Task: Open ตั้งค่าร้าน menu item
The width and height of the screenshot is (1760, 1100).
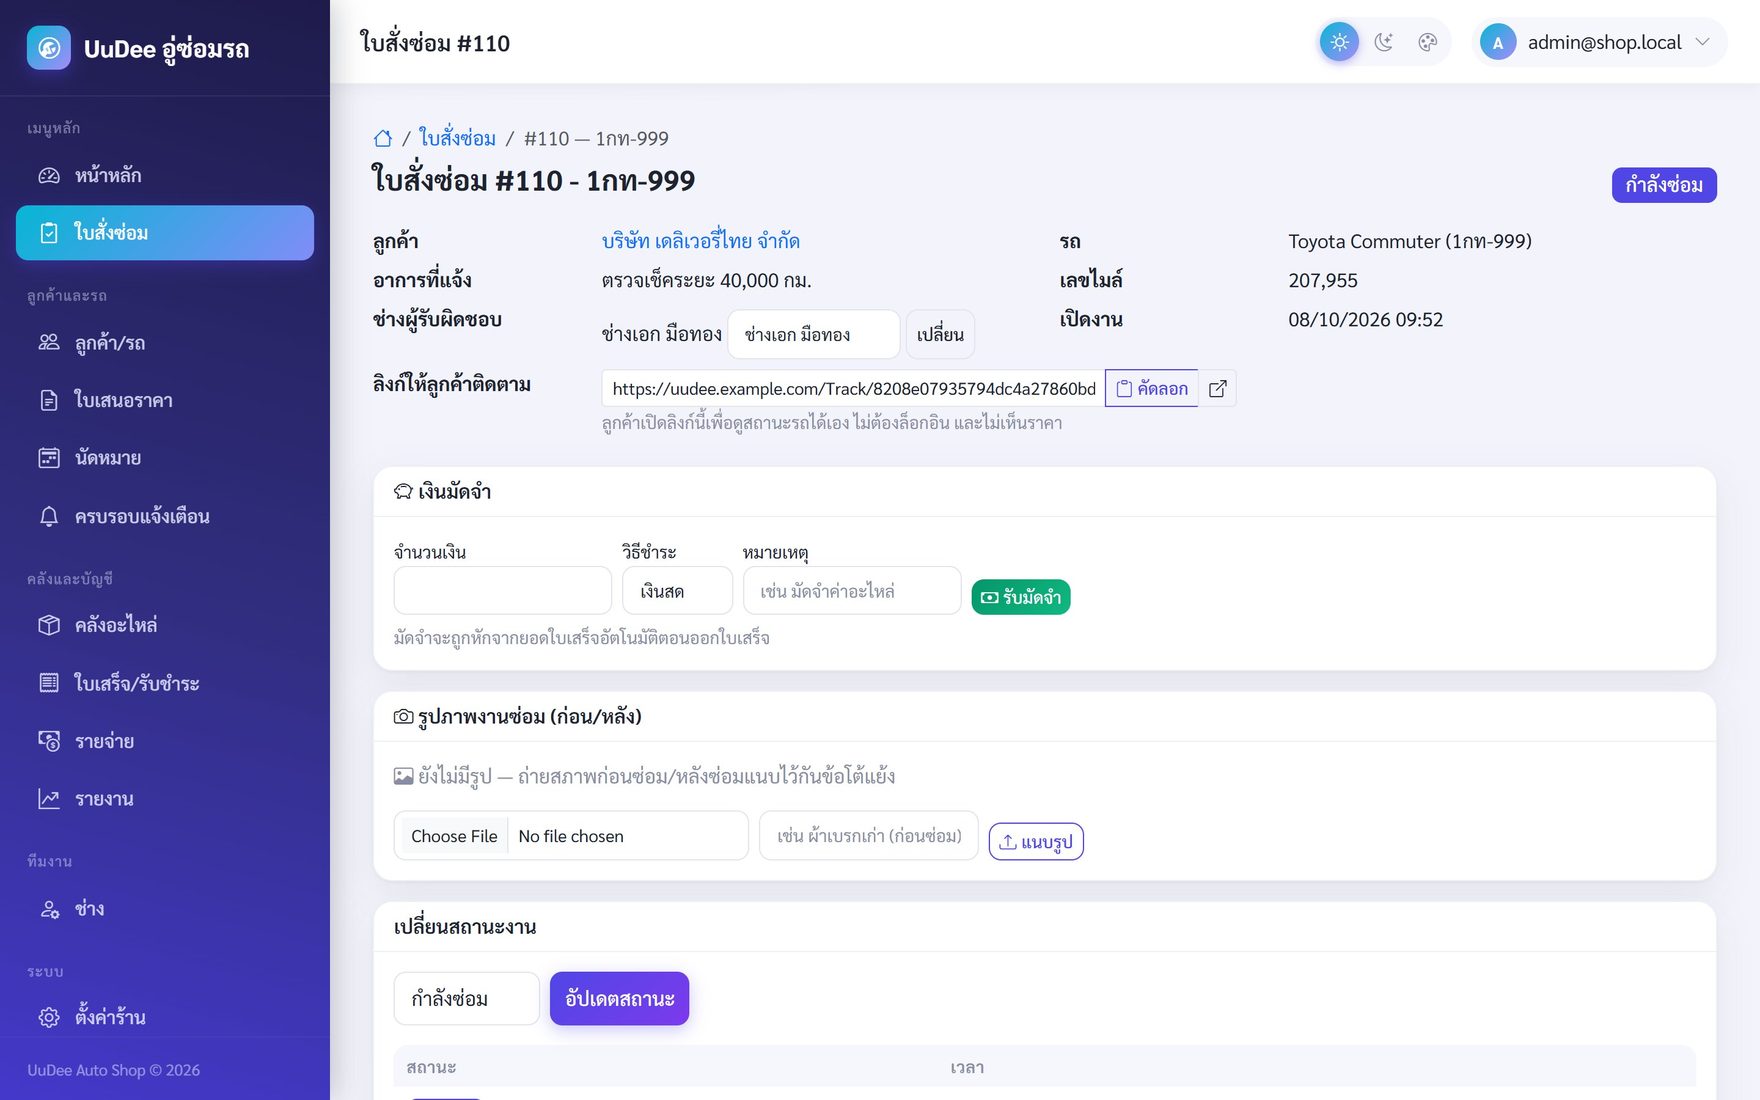Action: [x=165, y=1017]
